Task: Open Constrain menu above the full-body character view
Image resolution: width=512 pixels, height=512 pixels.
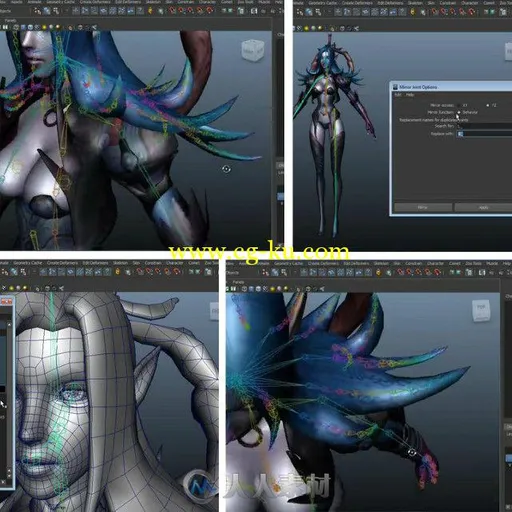Action: [x=448, y=3]
